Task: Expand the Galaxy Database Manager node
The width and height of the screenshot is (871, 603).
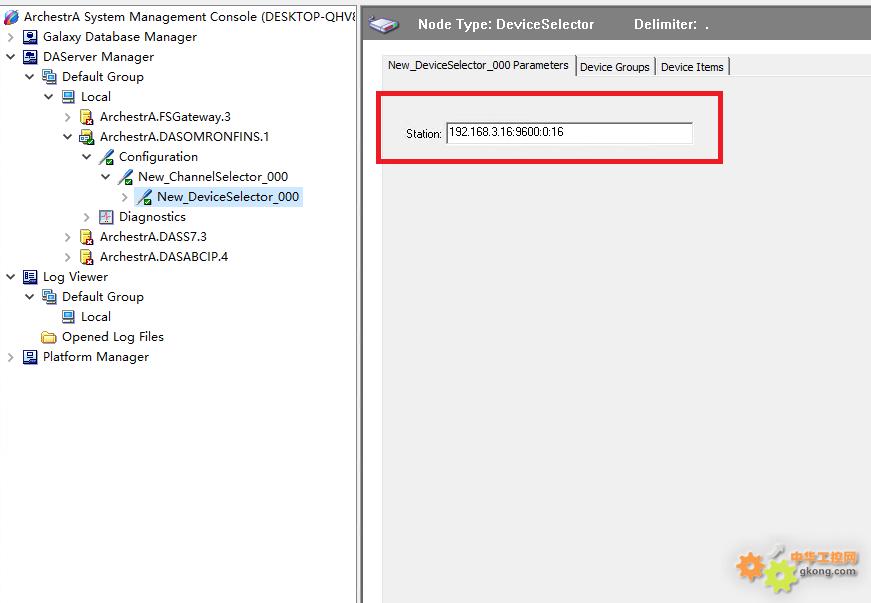Action: pos(11,37)
